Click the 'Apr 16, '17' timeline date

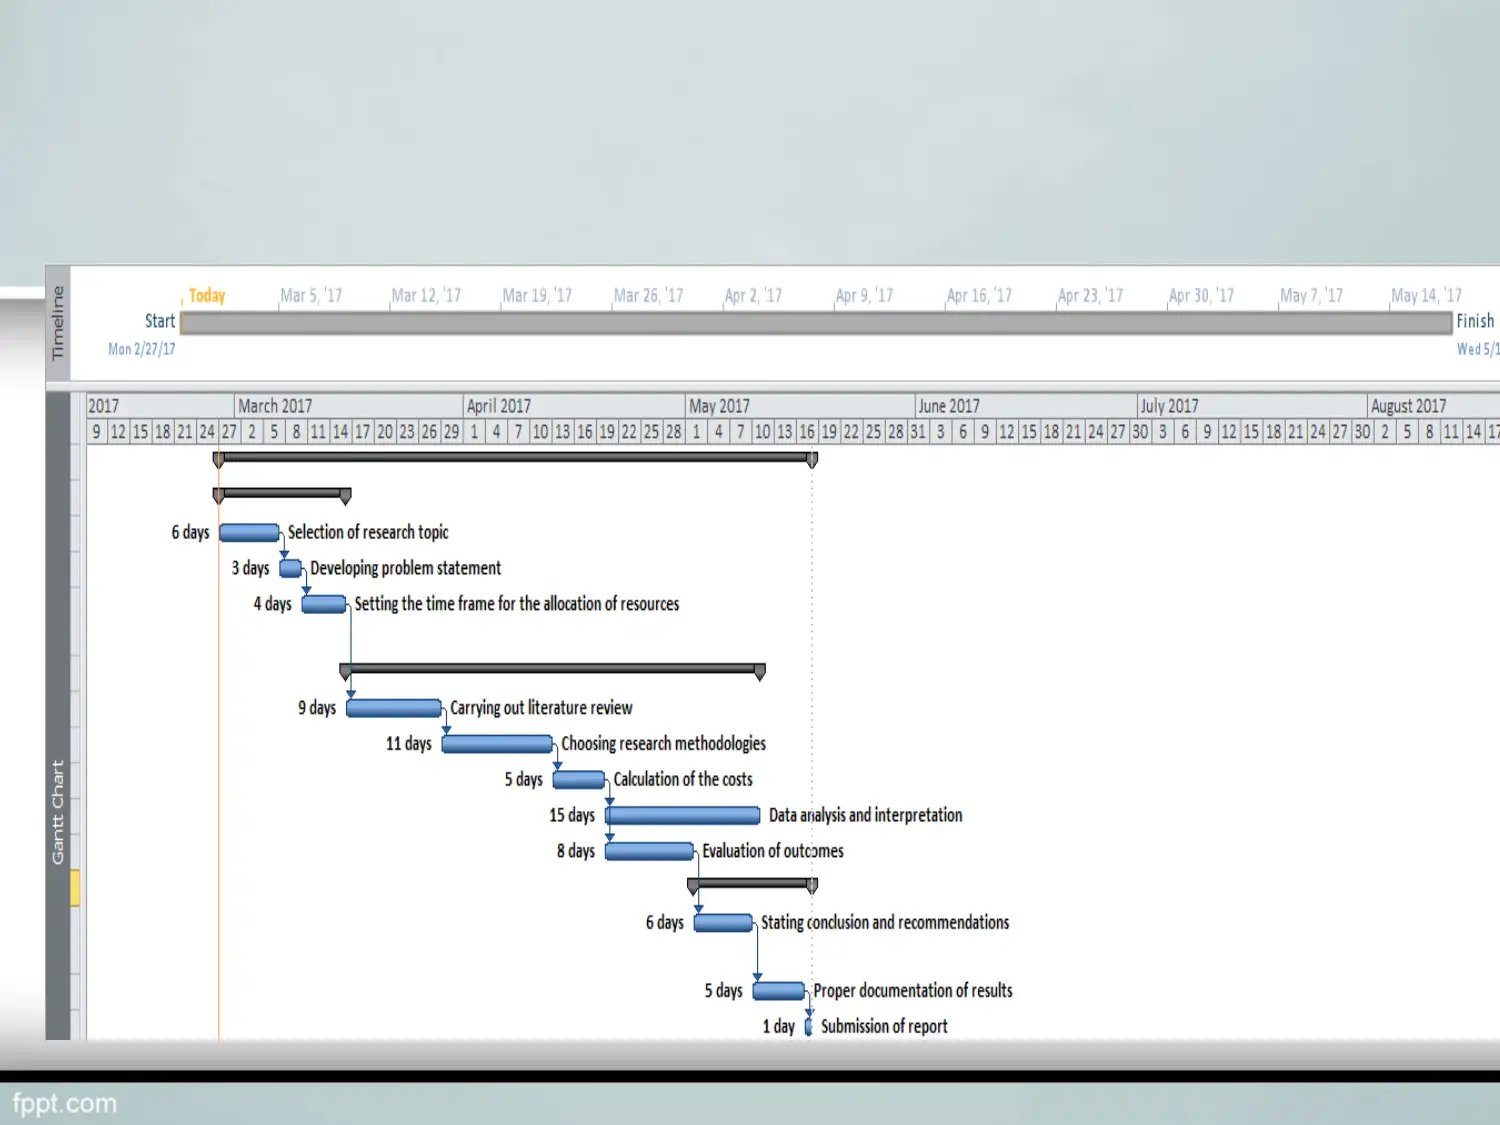click(979, 296)
